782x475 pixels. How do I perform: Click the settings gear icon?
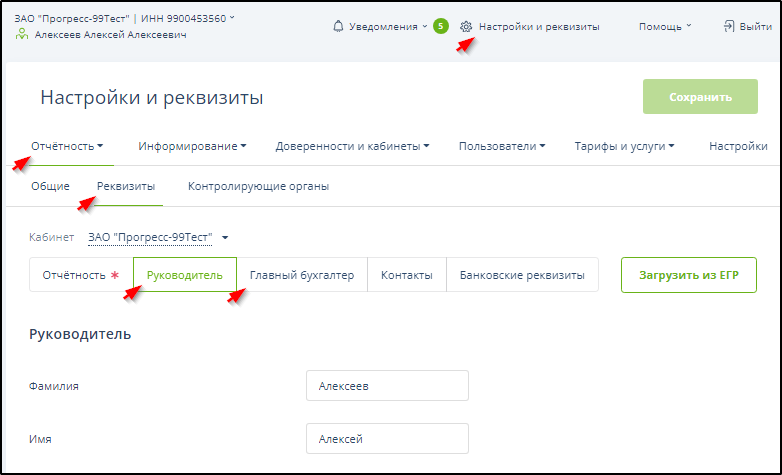pyautogui.click(x=466, y=27)
